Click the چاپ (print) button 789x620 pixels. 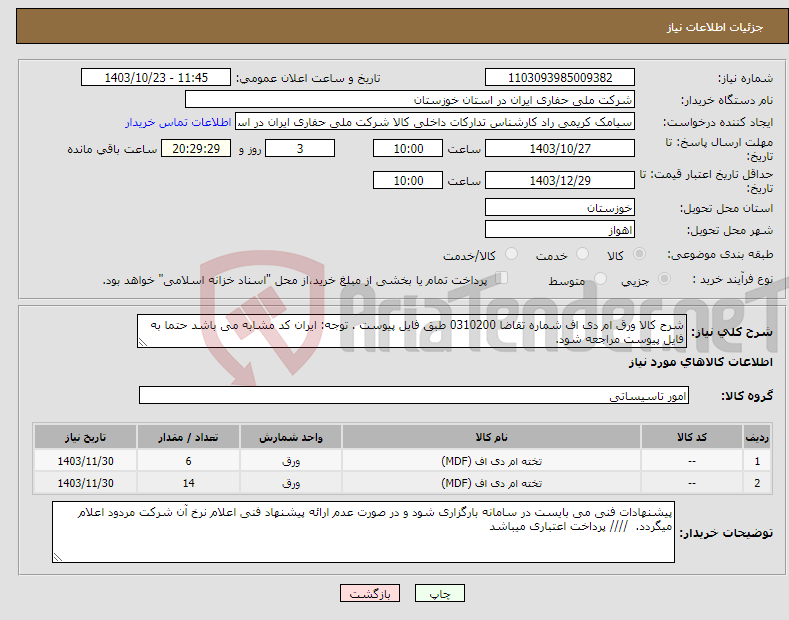coord(439,593)
